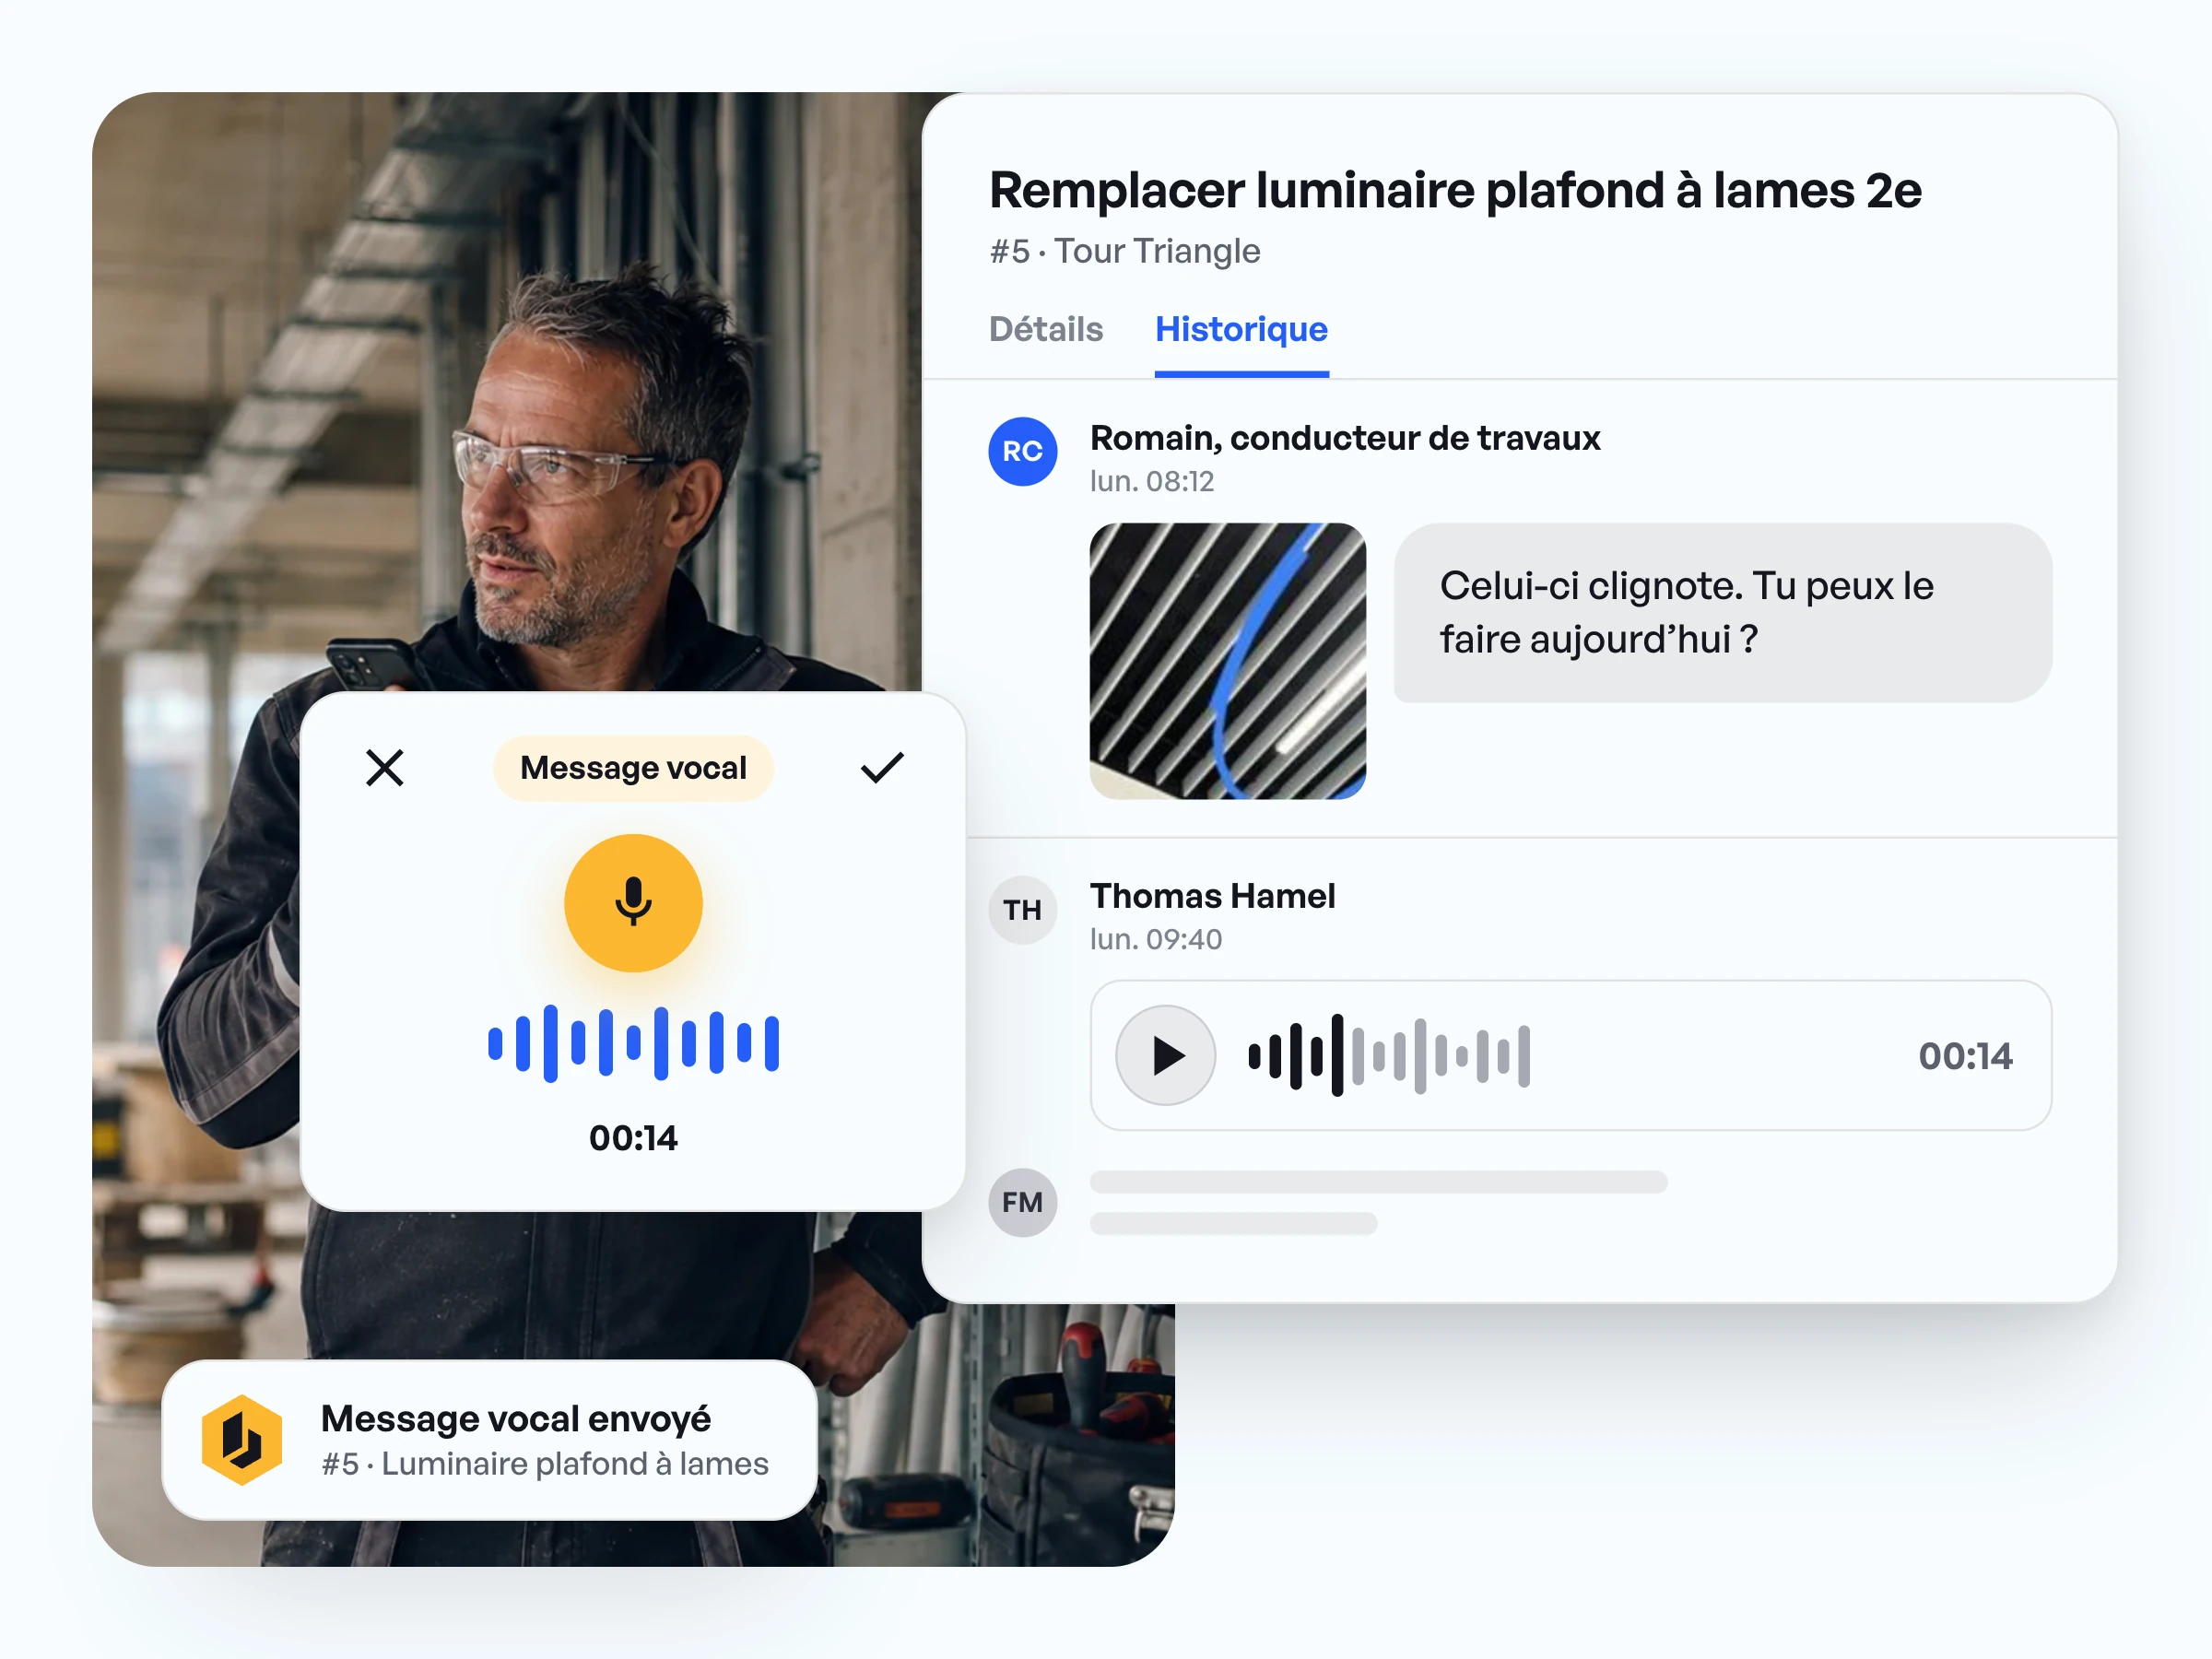Click the '#5 · Tour Triangle' subtitle
2212x1659 pixels.
1125,251
